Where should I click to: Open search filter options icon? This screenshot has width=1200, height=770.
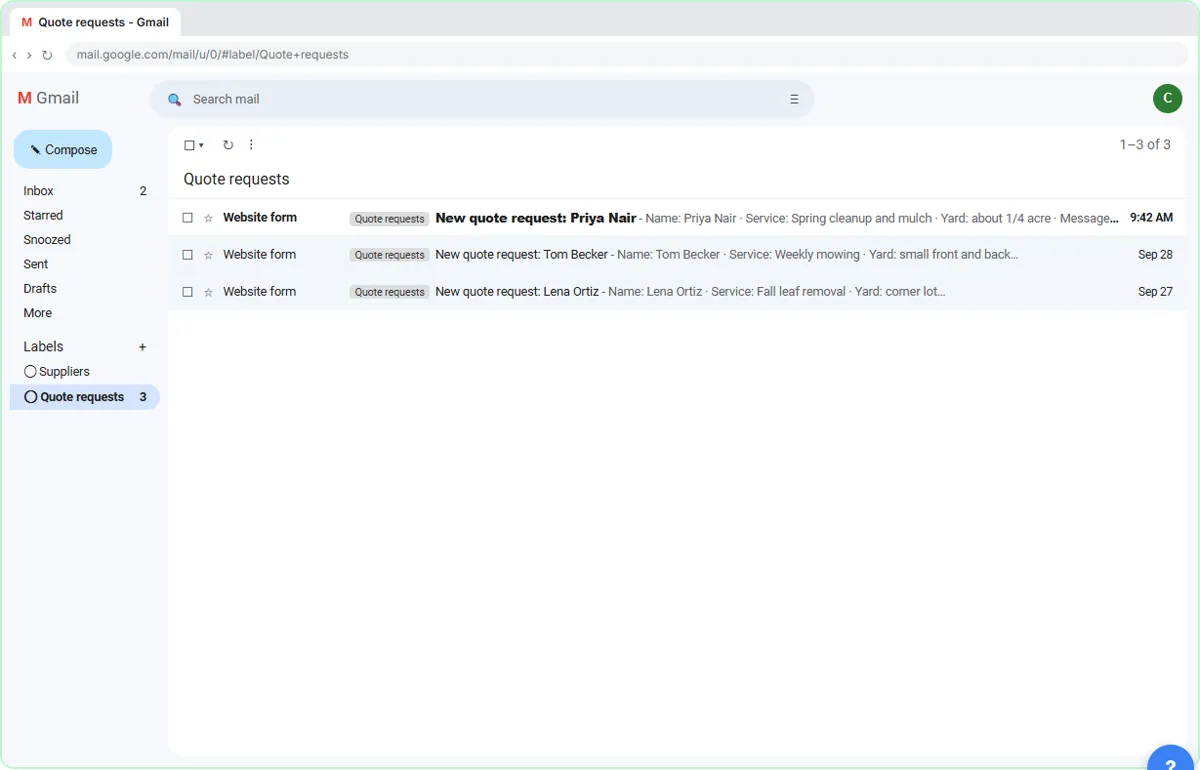tap(794, 99)
